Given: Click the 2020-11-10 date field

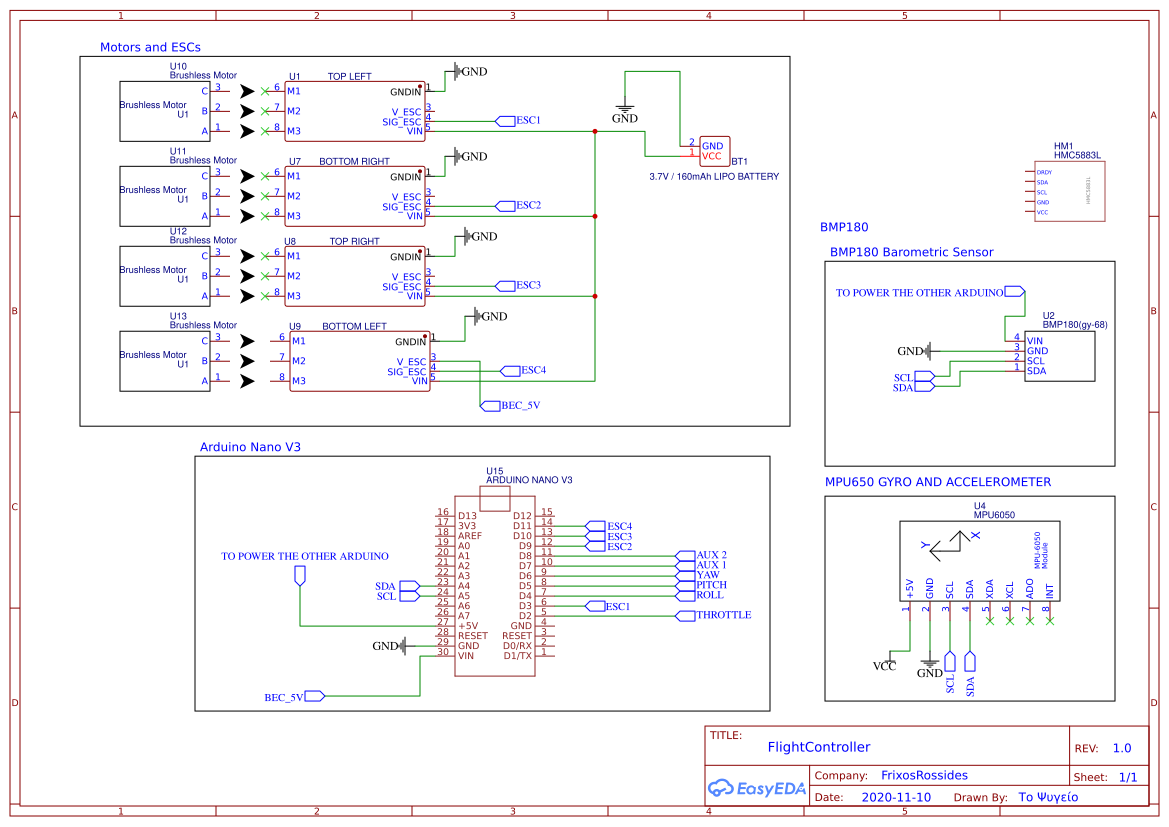Looking at the screenshot, I should coord(896,798).
